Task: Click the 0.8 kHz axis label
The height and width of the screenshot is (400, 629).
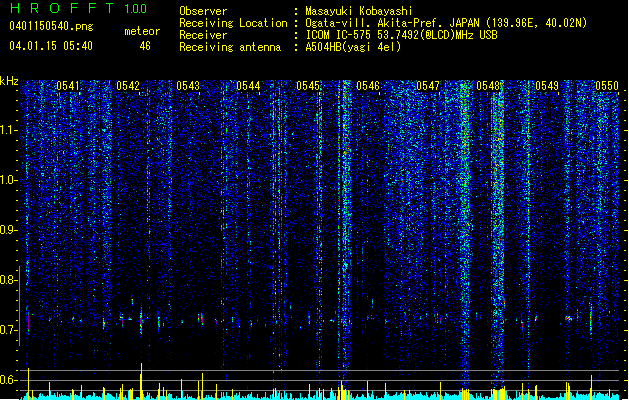Action: [x=8, y=280]
